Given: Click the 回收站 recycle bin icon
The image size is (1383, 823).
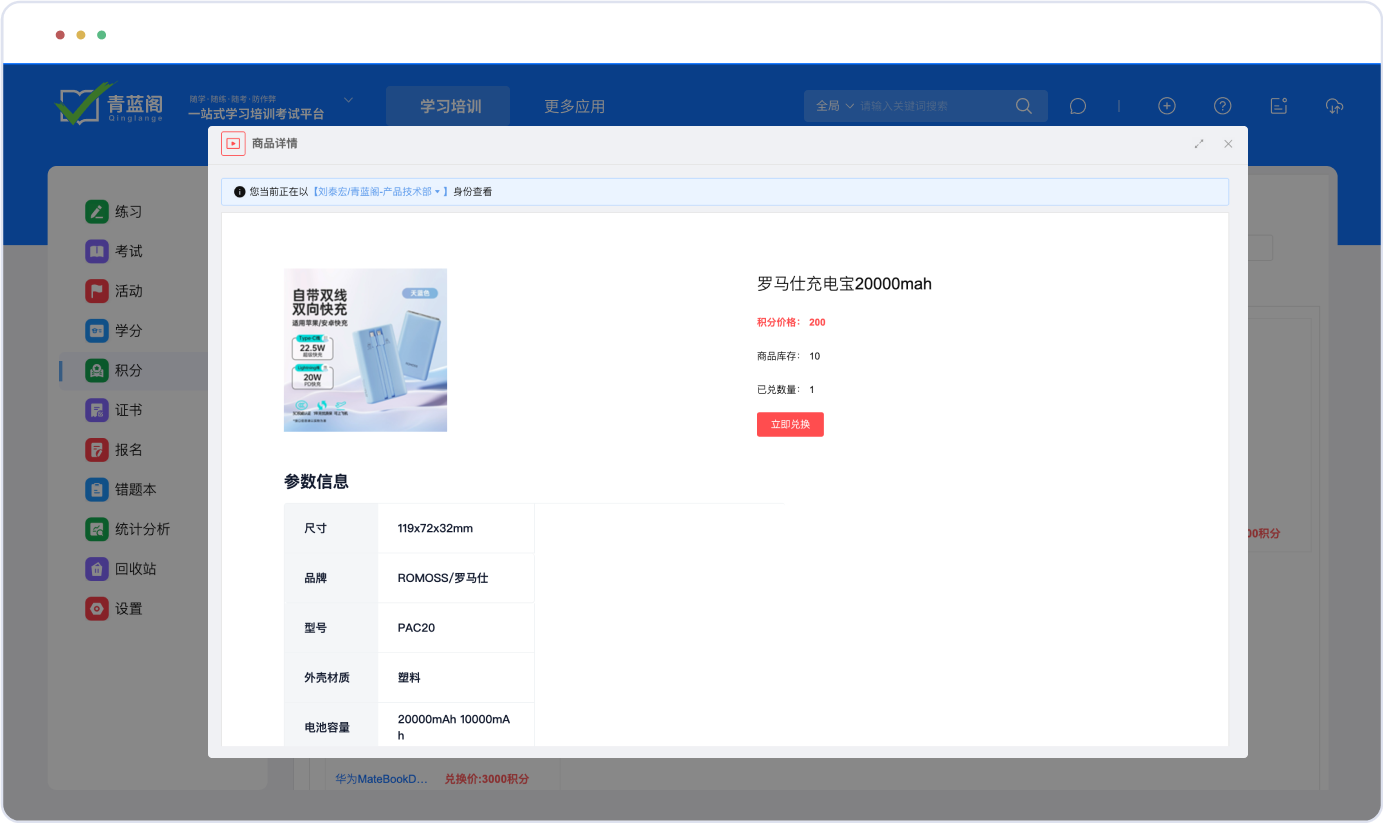Looking at the screenshot, I should point(96,569).
